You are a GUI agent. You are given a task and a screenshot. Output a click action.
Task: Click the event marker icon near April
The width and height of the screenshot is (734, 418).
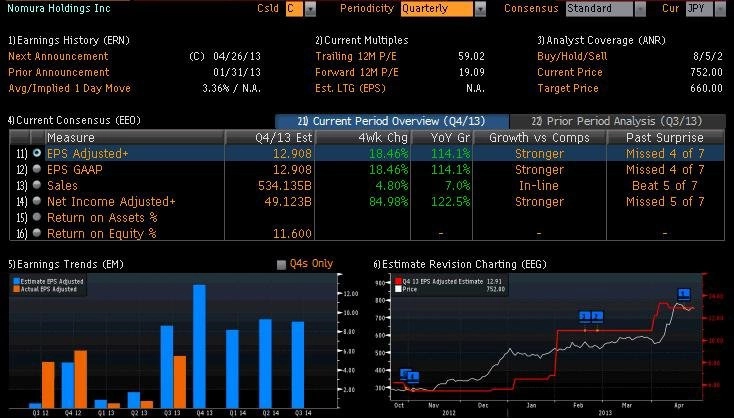[684, 294]
